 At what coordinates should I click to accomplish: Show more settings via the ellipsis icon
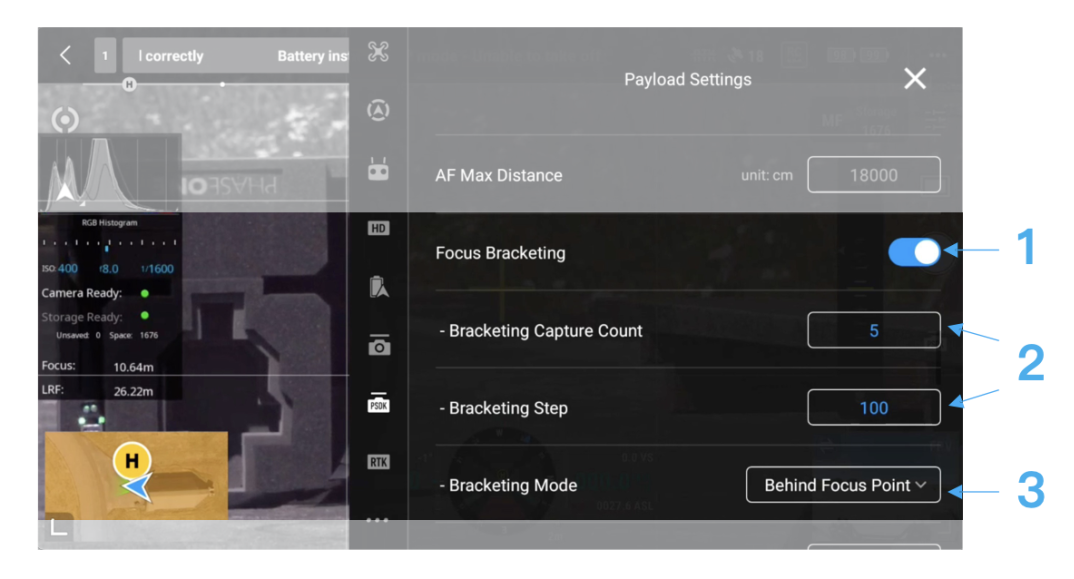[x=378, y=520]
